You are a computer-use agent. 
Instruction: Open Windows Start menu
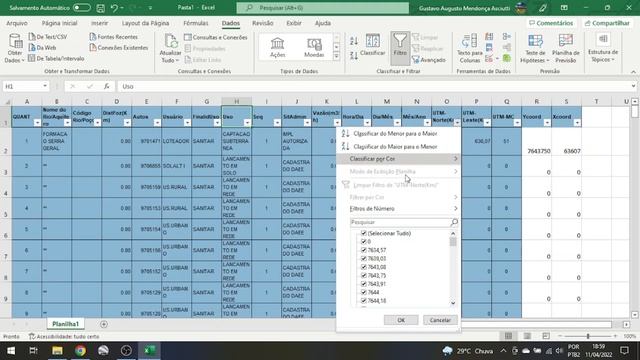(x=11, y=351)
